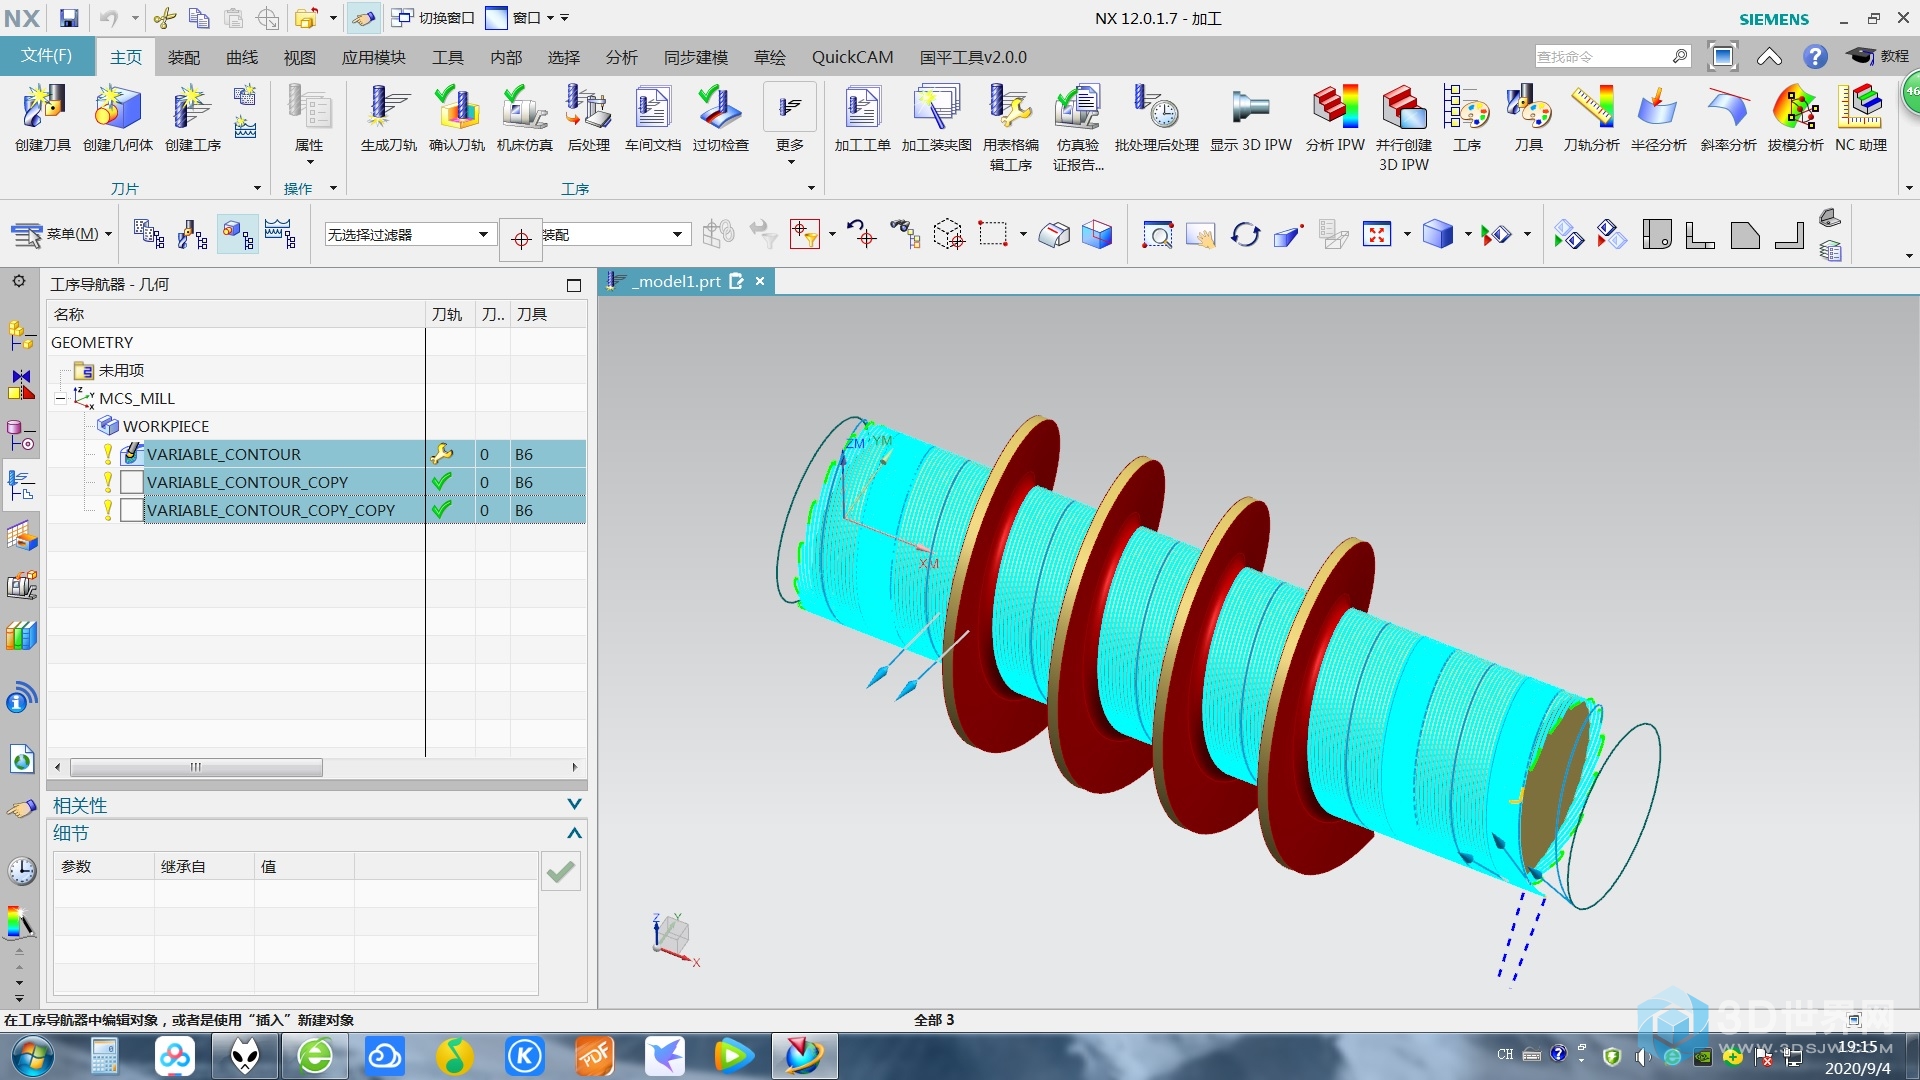Click the green checkmark apply button in 细节

point(561,872)
